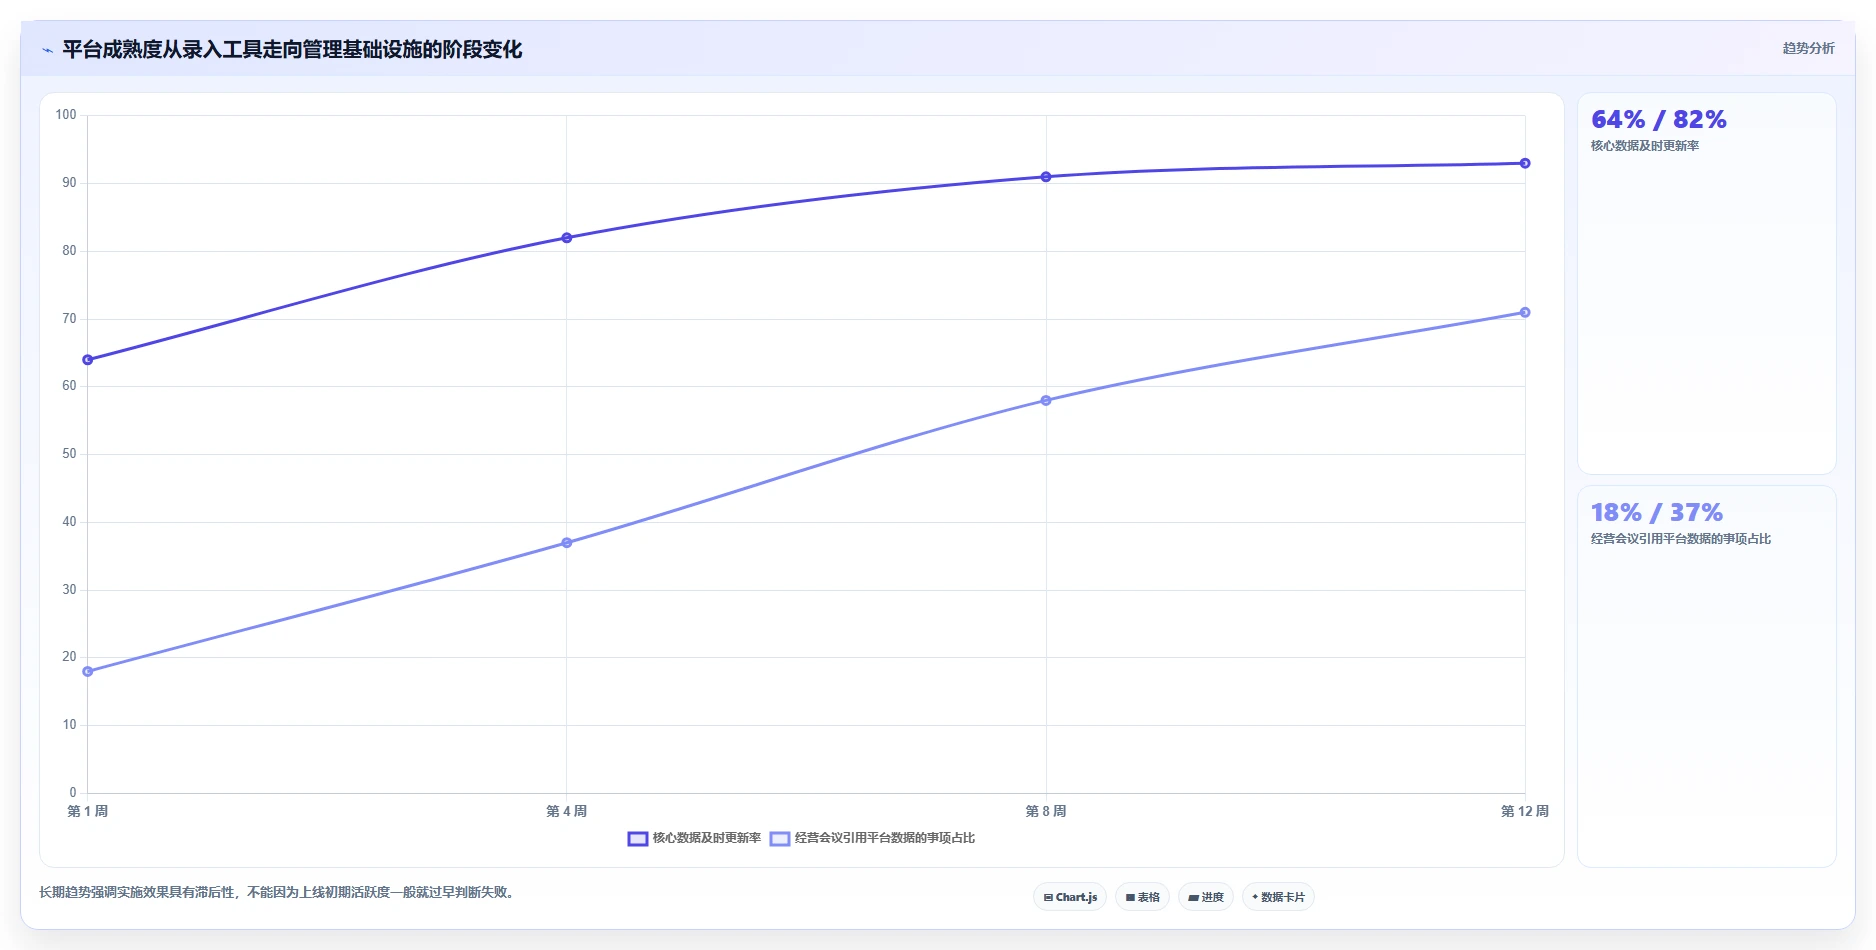Click the 数据卡片 tag chip
1876x950 pixels.
point(1278,897)
